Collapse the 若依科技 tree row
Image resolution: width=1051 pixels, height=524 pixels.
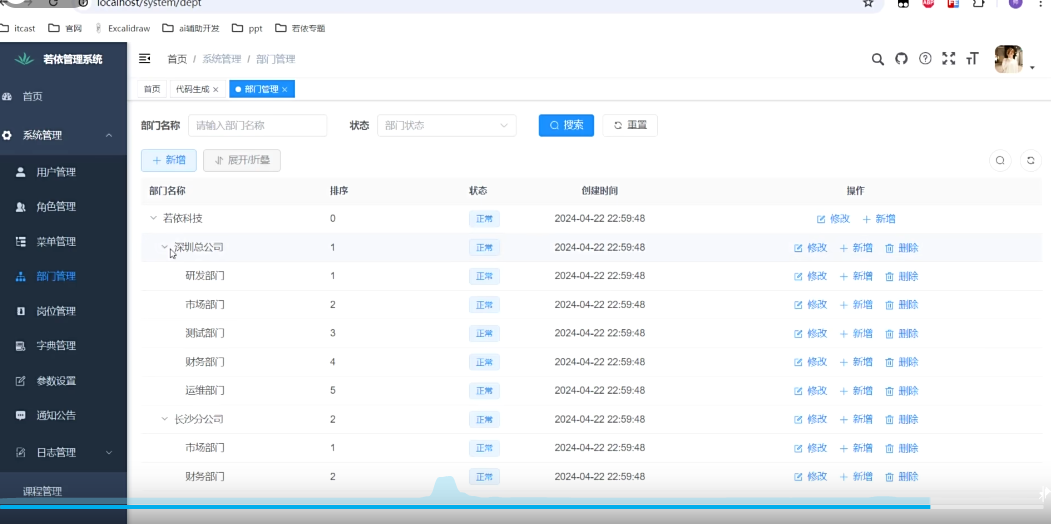[x=153, y=218]
